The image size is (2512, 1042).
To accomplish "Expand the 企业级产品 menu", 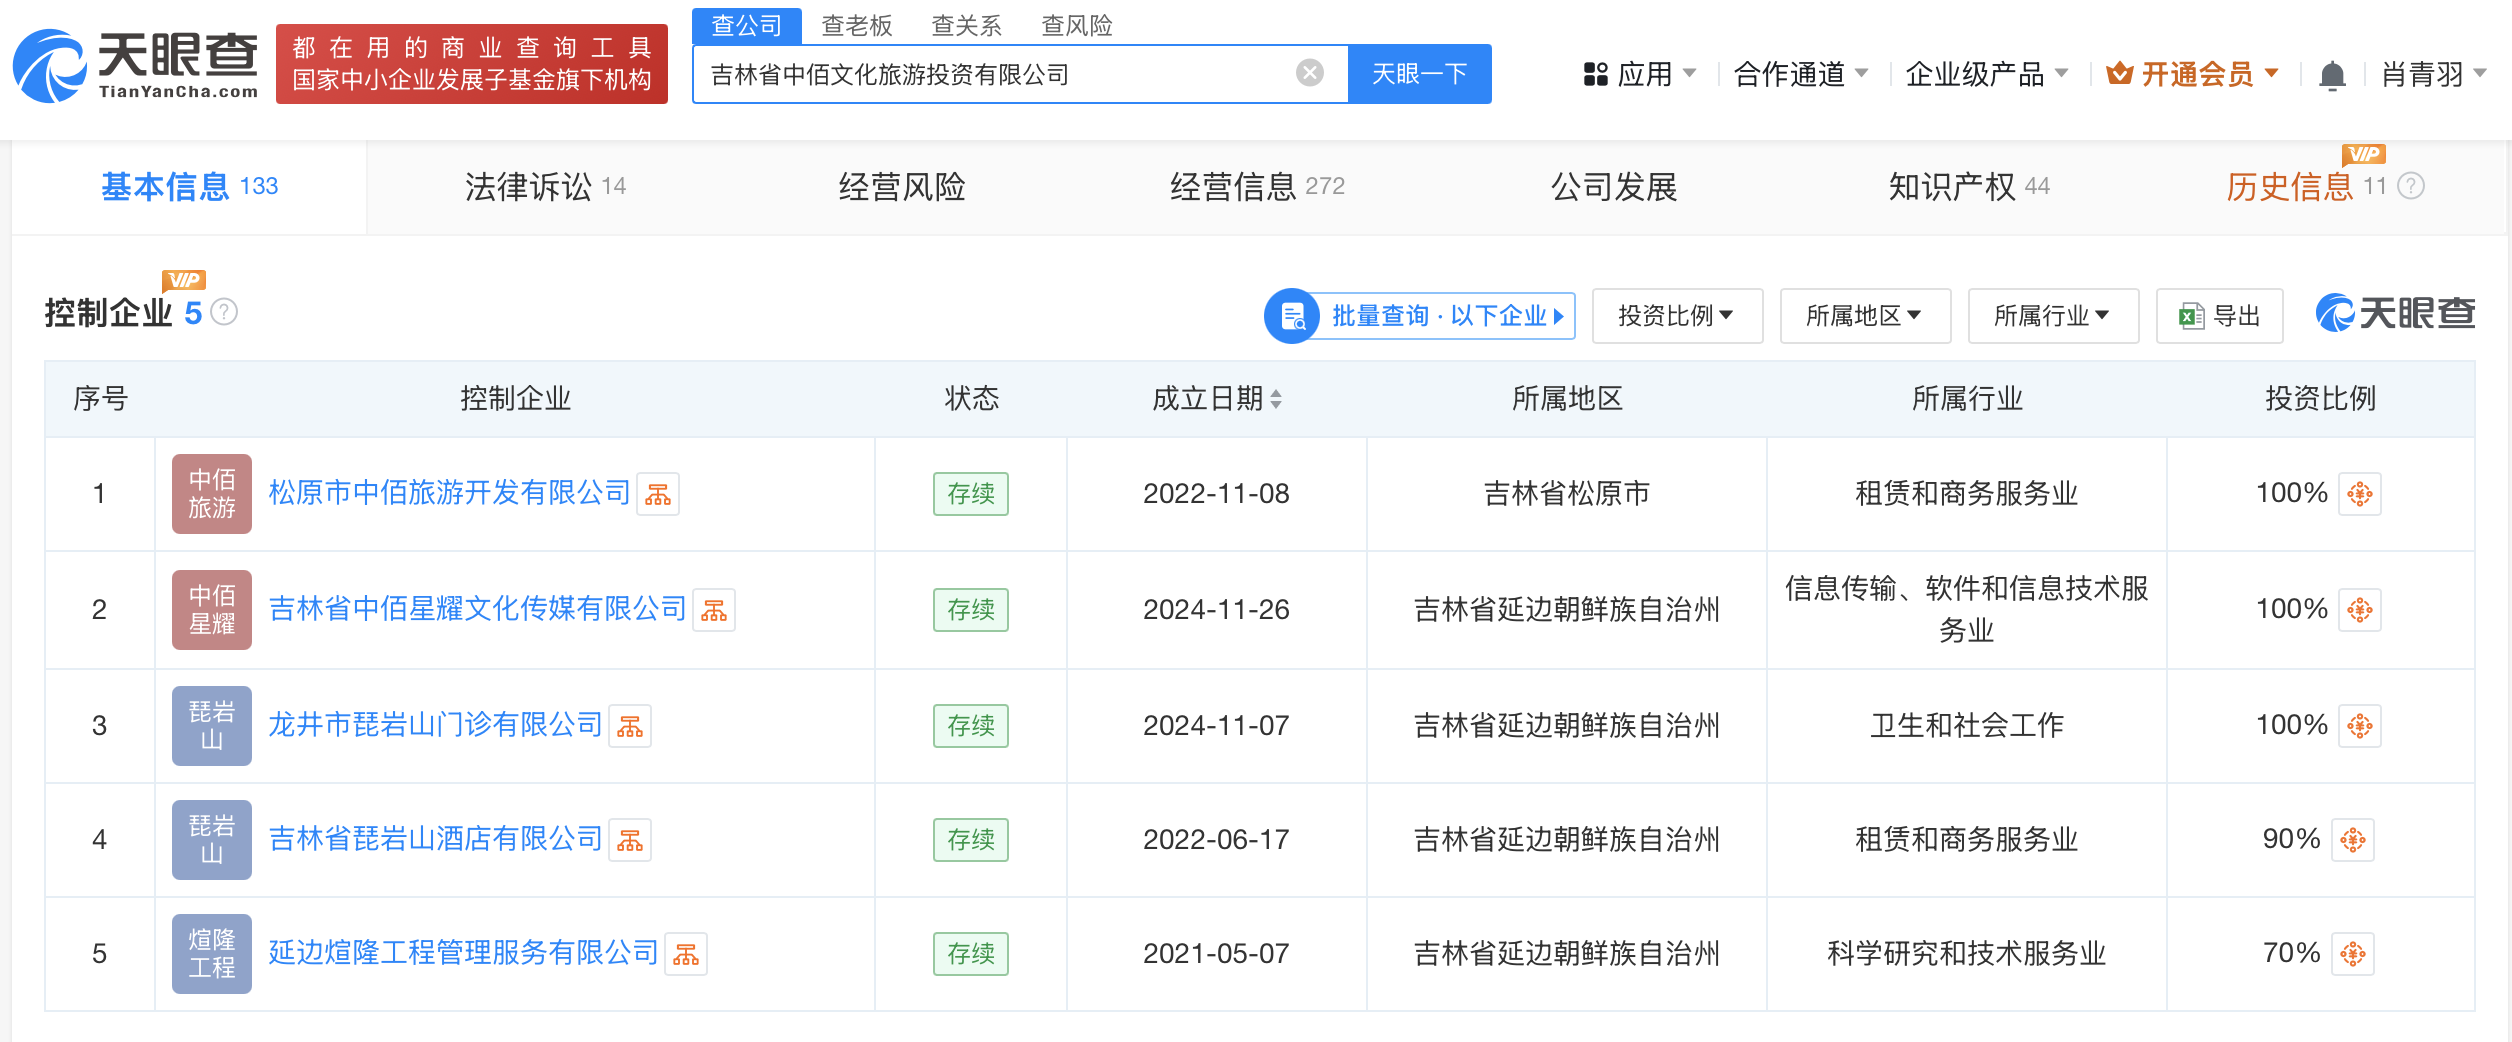I will pyautogui.click(x=1987, y=74).
